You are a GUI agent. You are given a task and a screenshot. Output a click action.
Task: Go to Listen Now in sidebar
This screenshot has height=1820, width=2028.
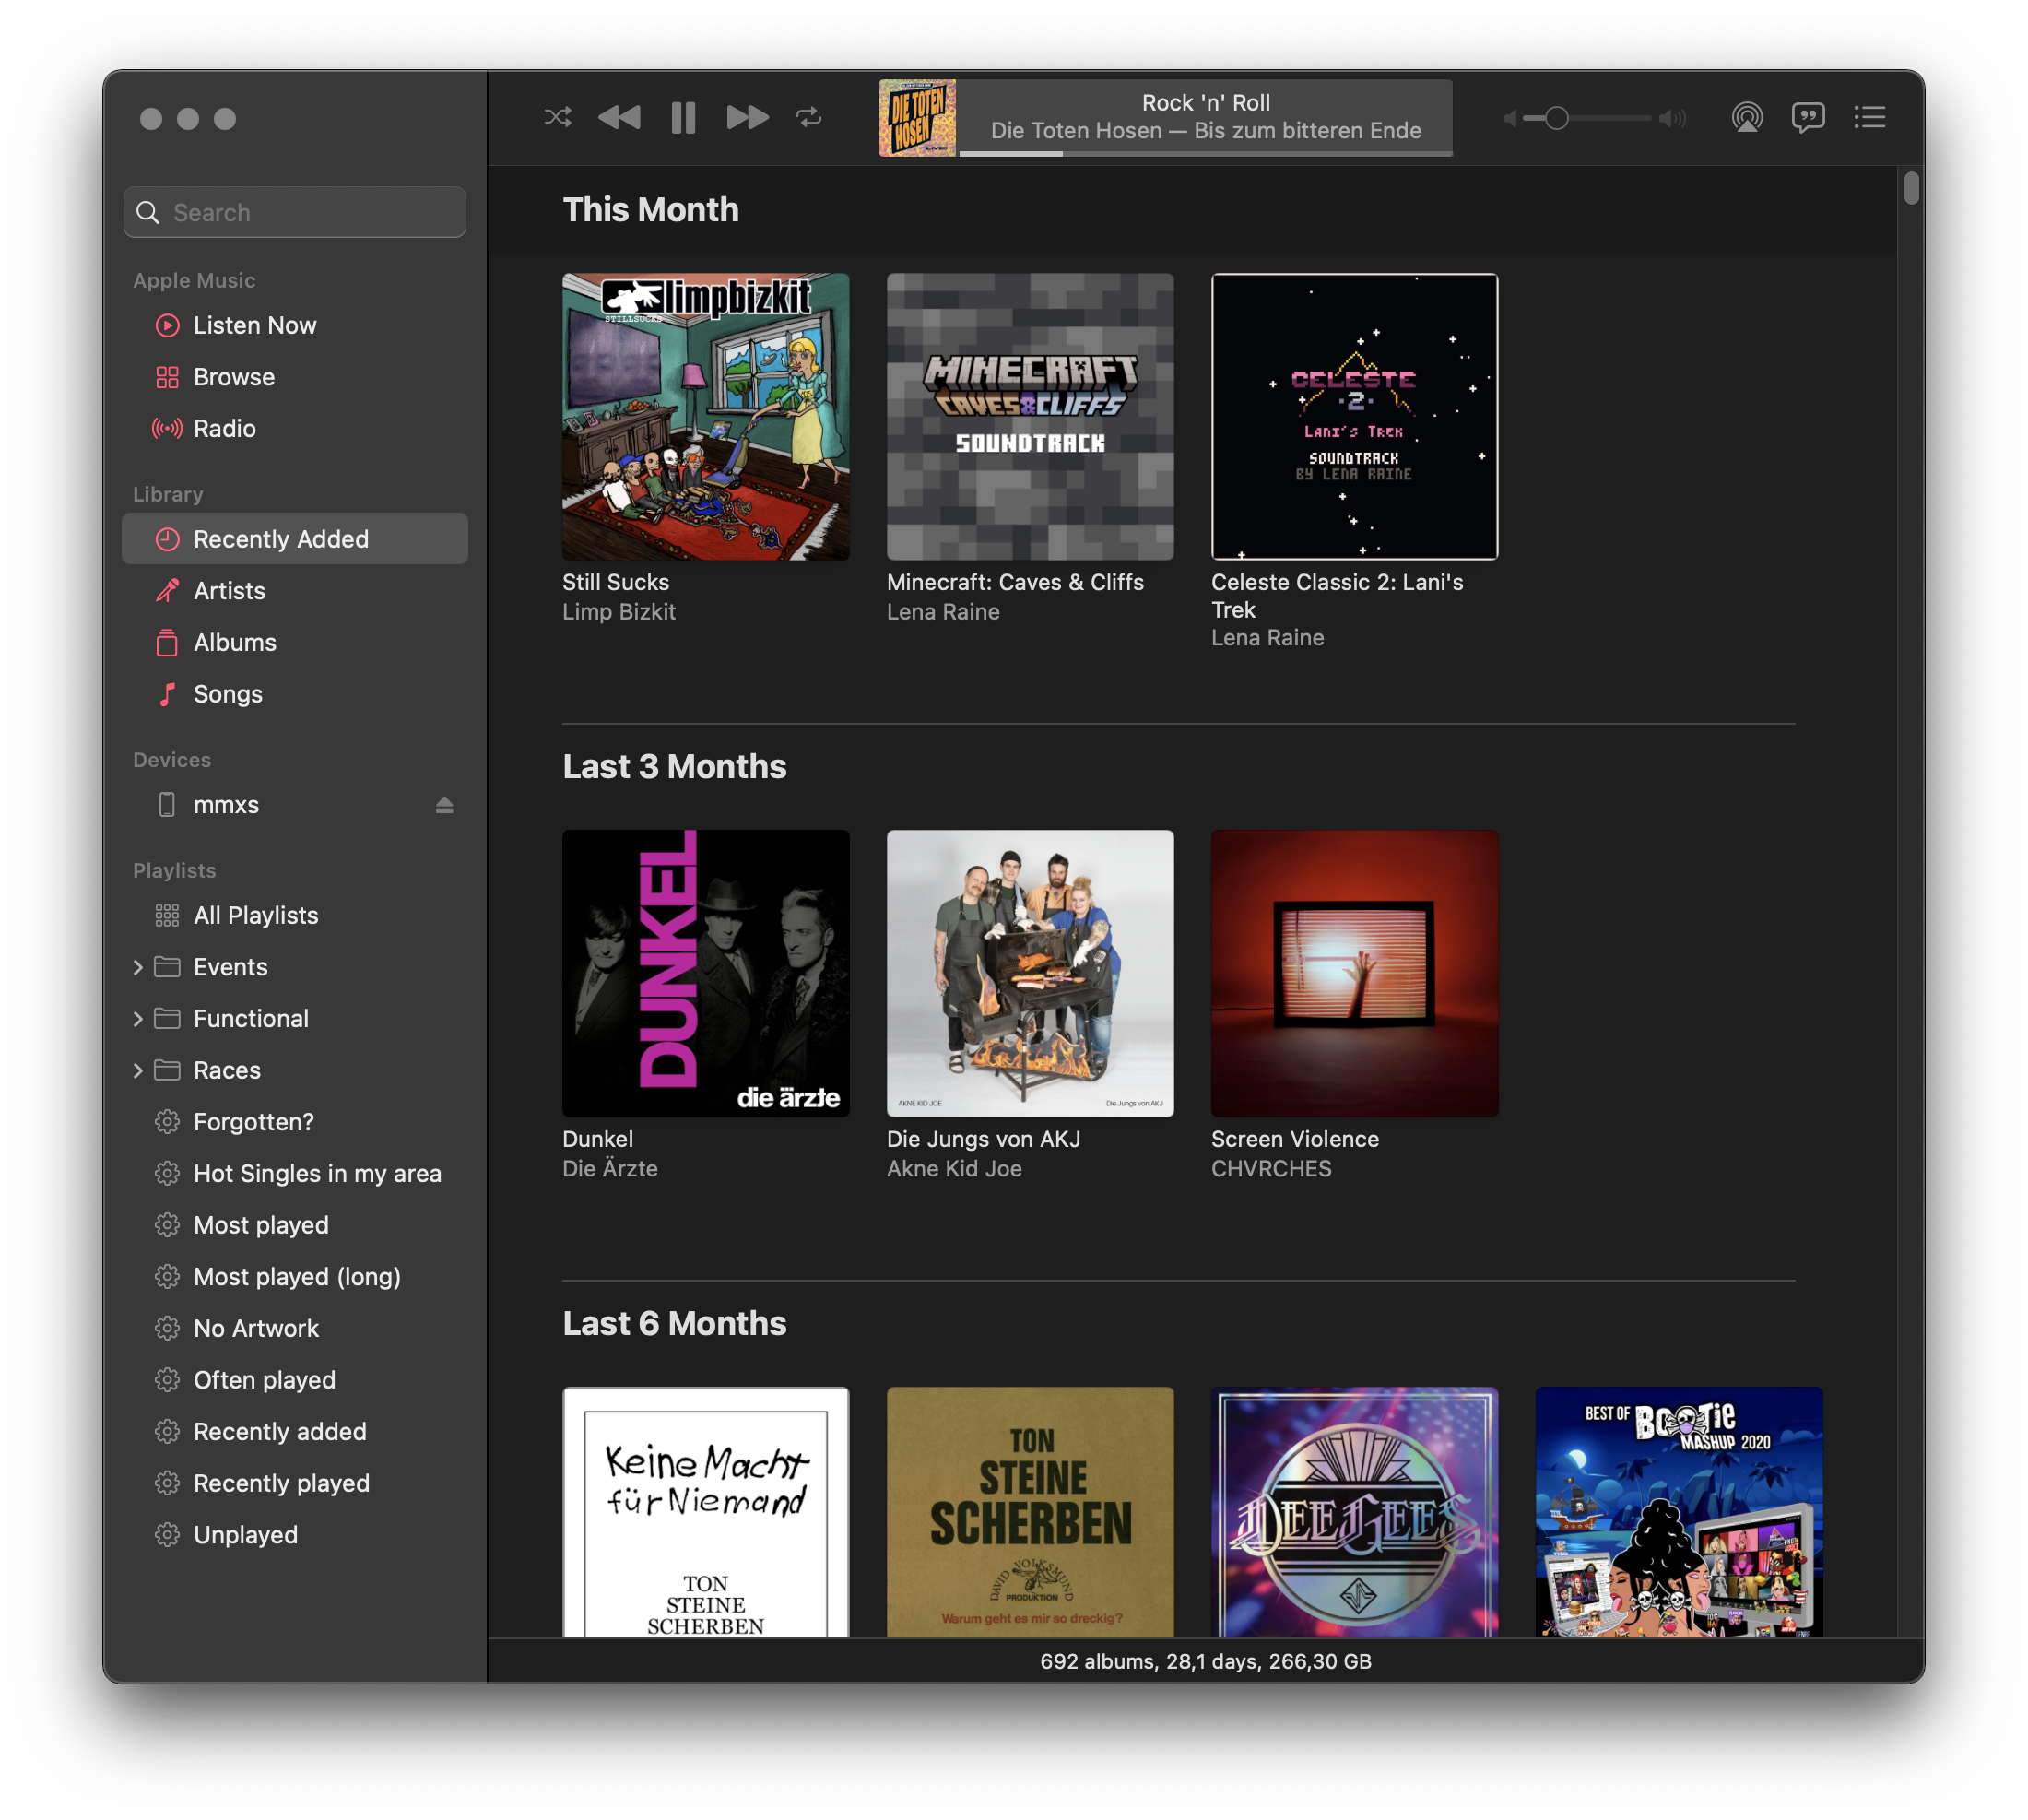click(x=254, y=325)
